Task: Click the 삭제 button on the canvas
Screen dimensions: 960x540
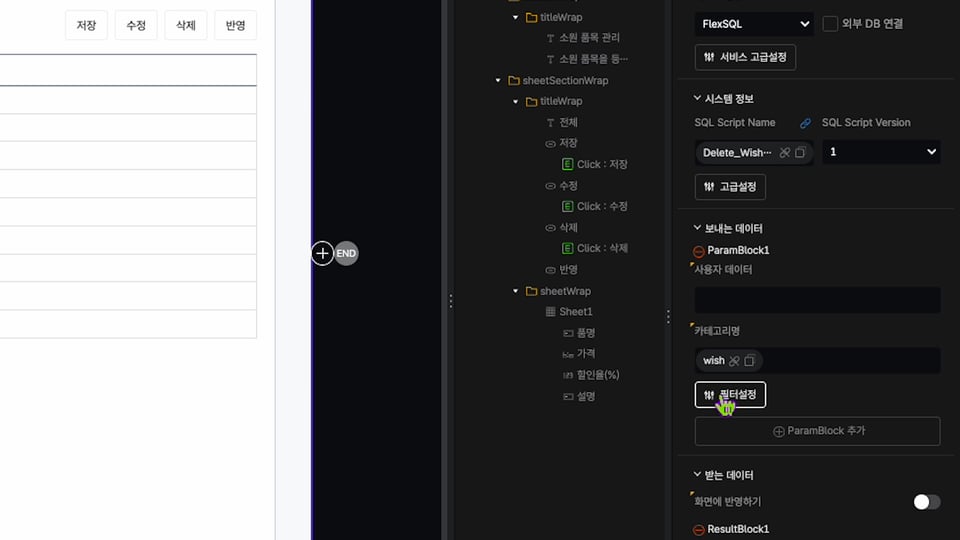Action: pyautogui.click(x=186, y=25)
